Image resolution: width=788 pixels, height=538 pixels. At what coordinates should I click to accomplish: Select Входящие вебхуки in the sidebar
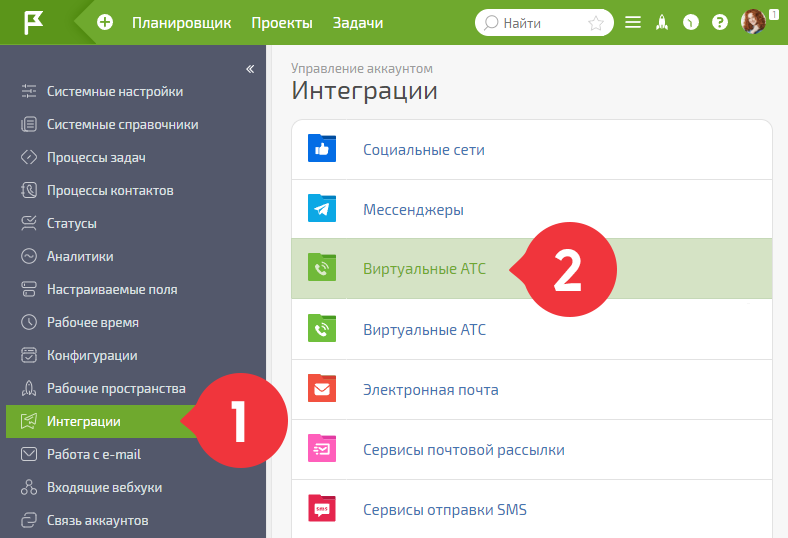tap(105, 487)
